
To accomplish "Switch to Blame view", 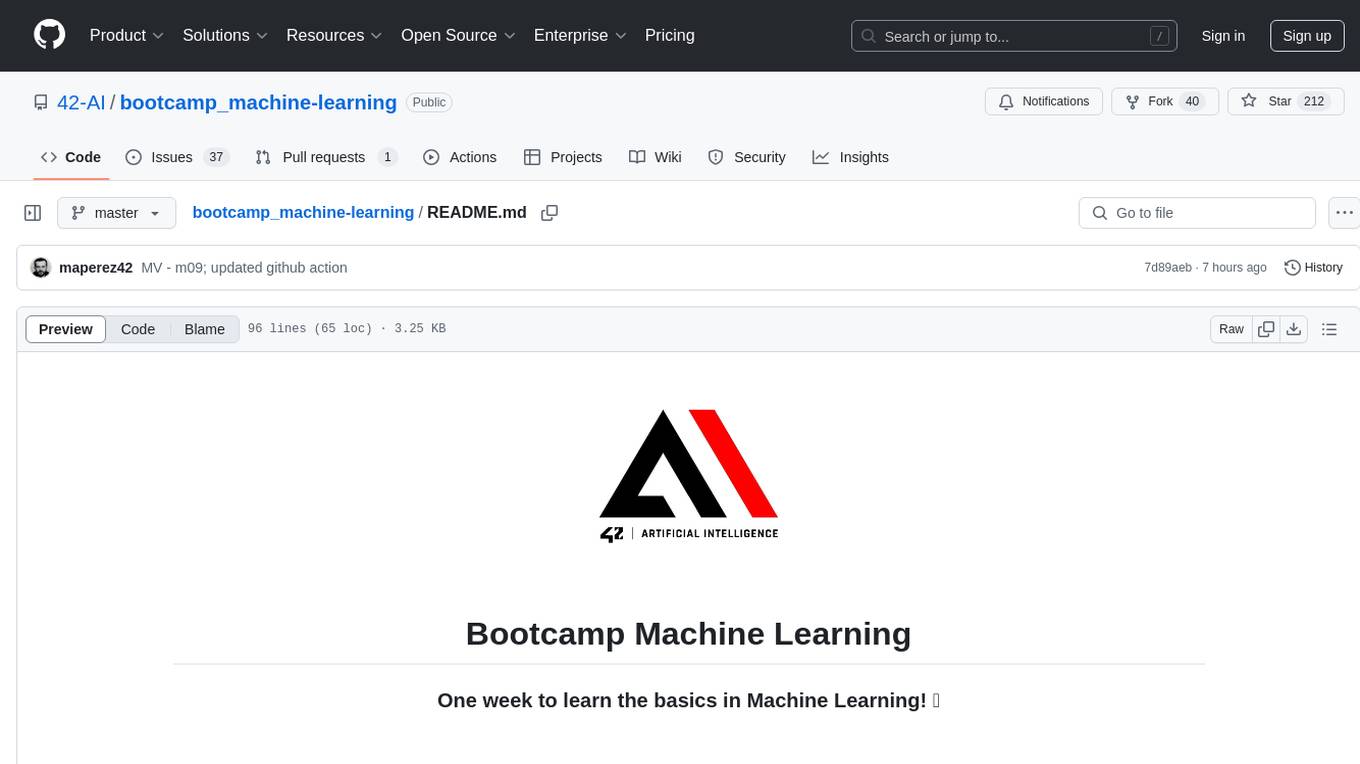I will [x=204, y=329].
